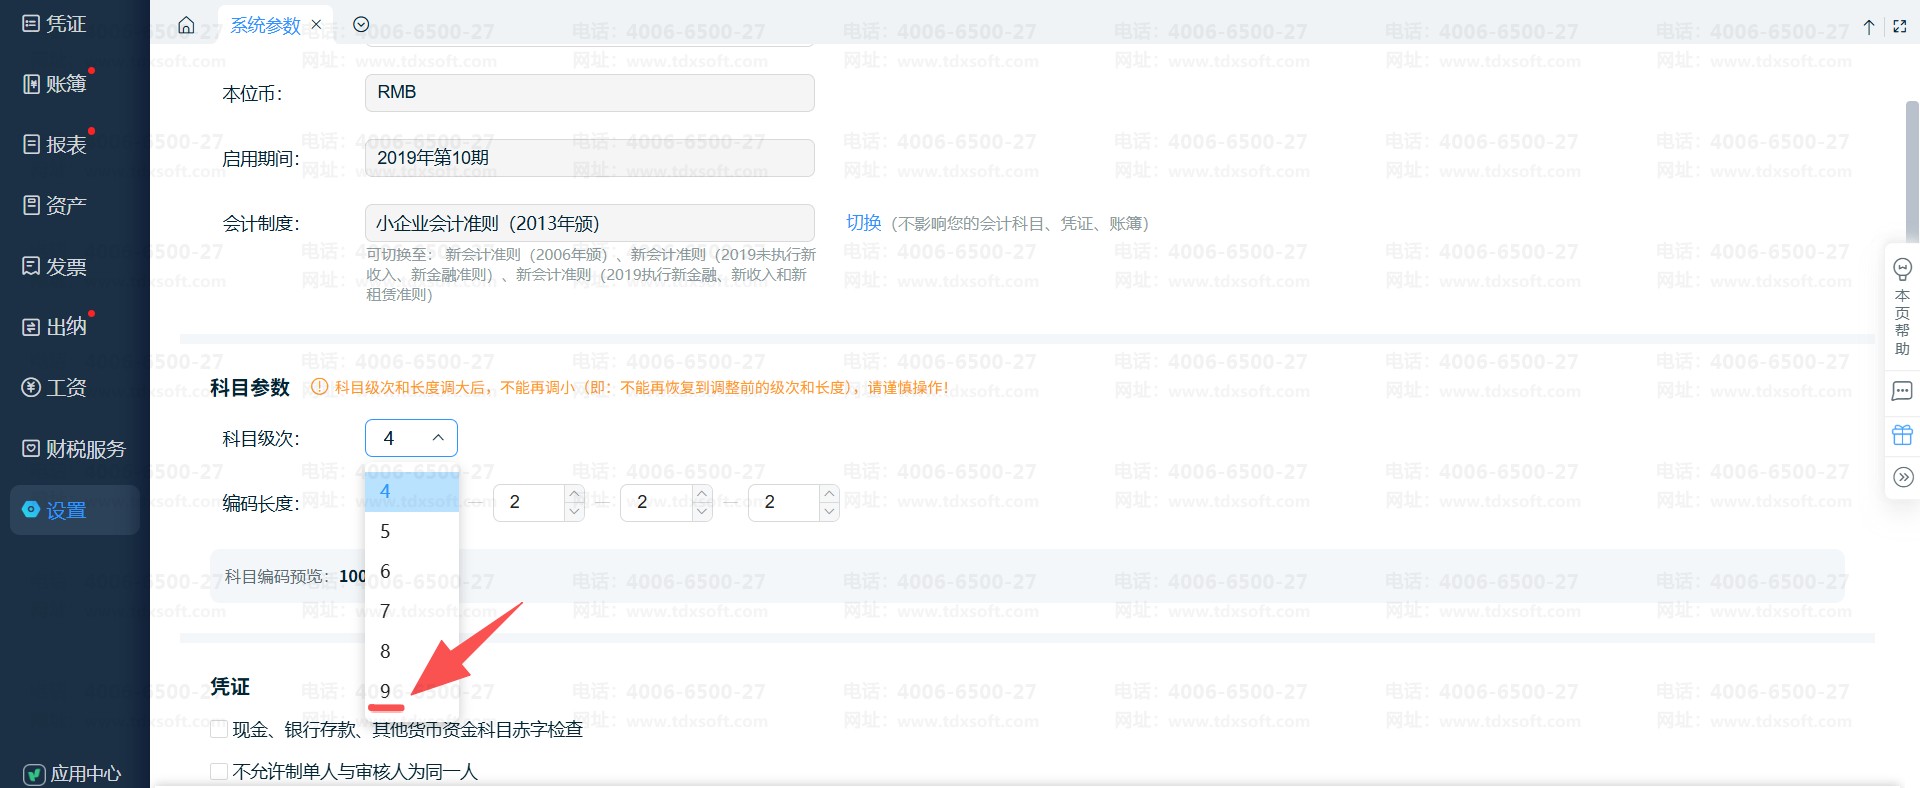
Task: Click the scroll-to-top arrow icon
Action: click(1868, 27)
